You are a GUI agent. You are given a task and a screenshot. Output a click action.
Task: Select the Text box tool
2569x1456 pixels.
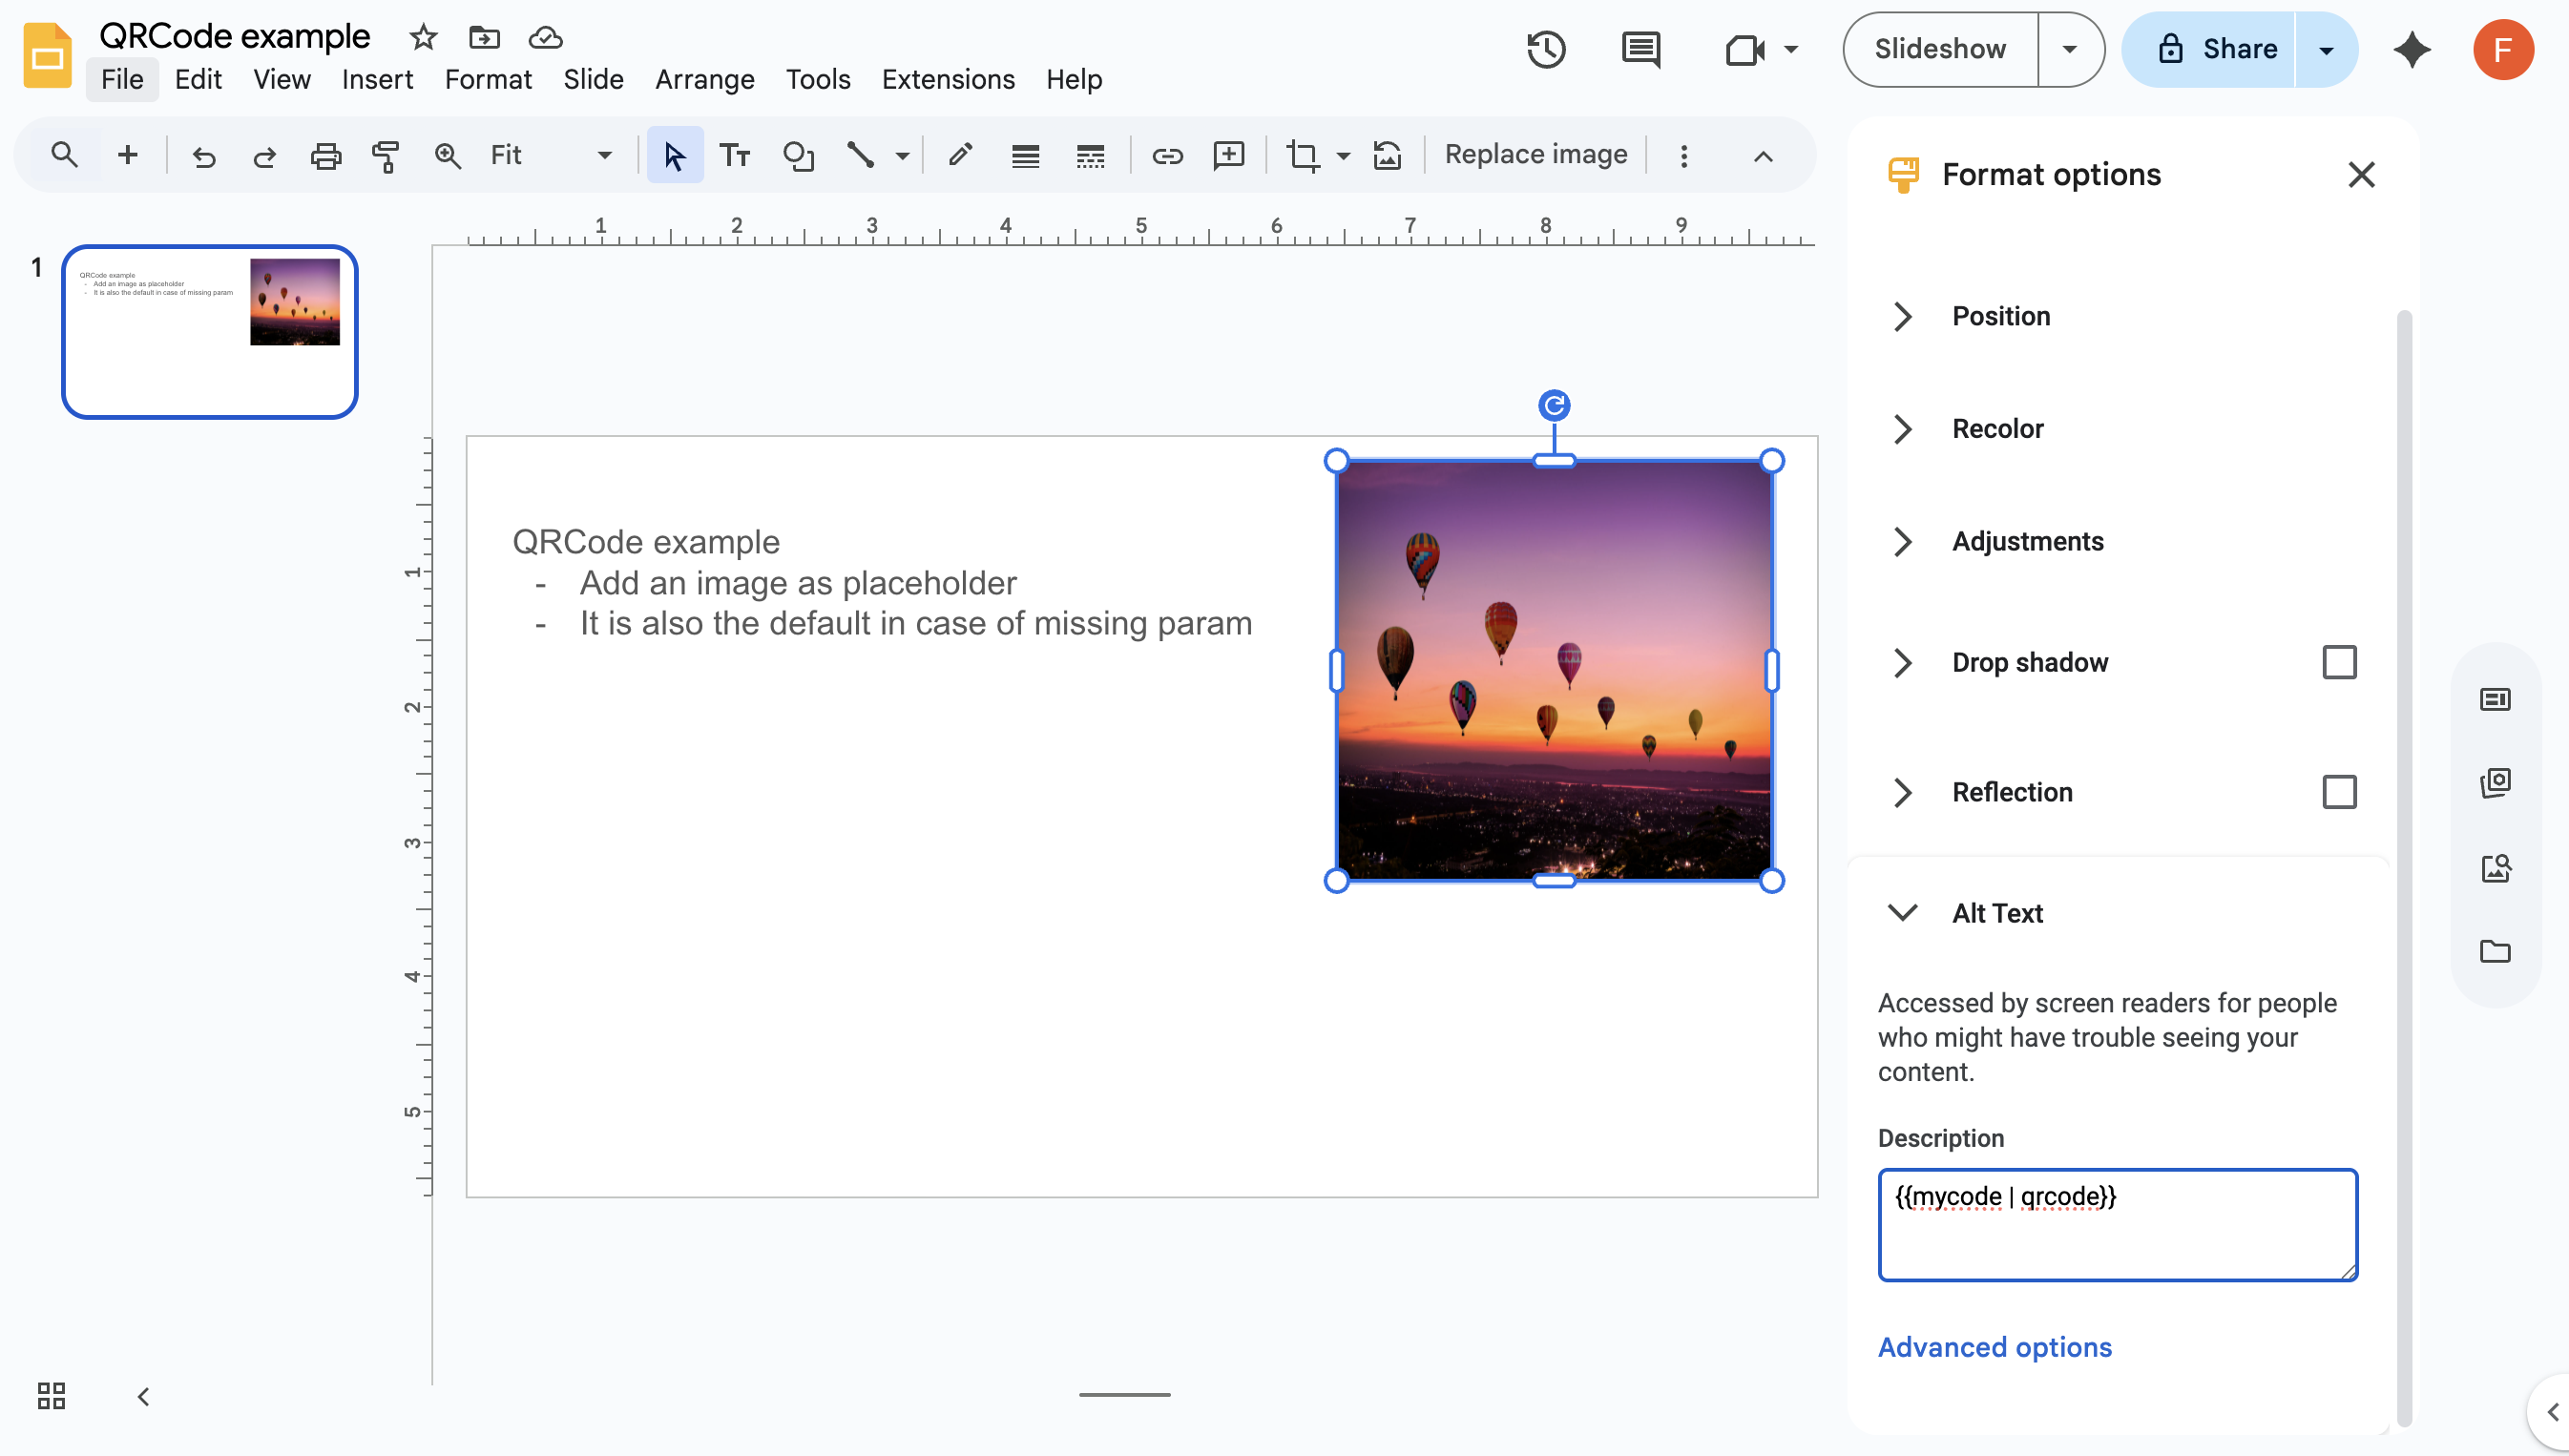coord(735,155)
